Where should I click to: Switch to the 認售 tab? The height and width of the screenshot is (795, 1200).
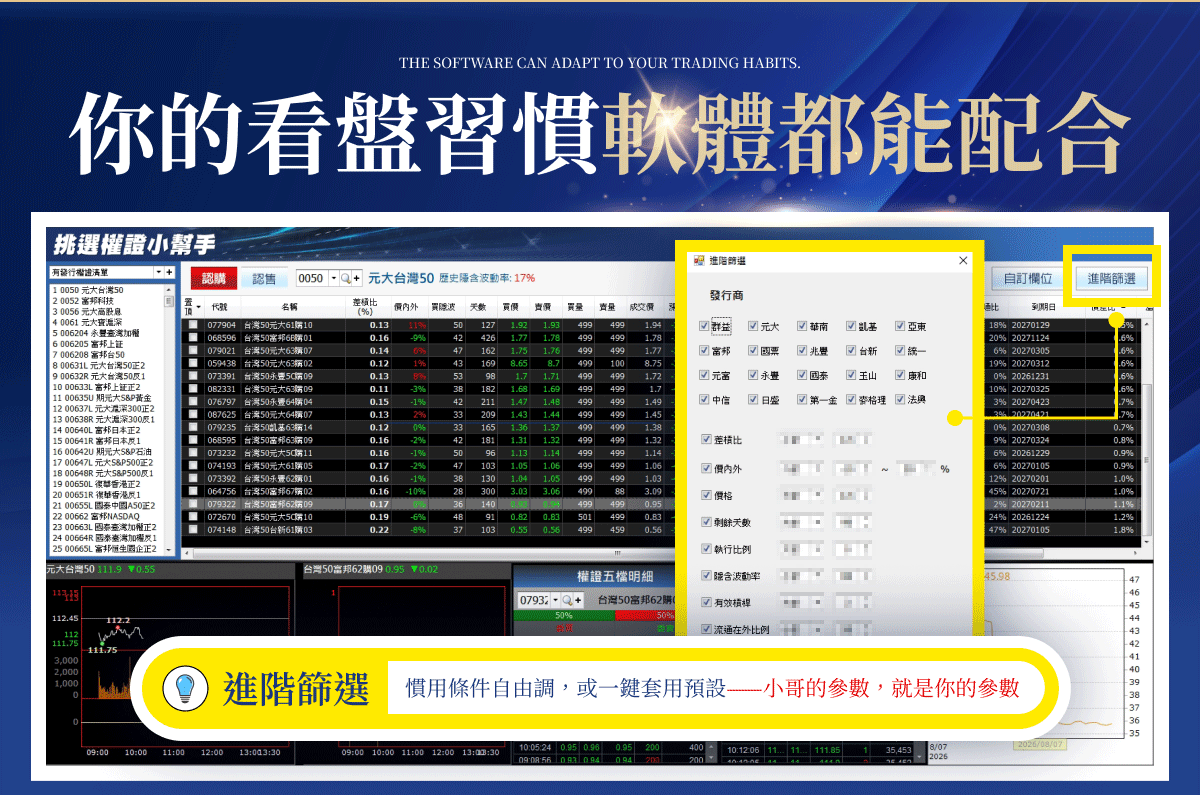[x=264, y=279]
